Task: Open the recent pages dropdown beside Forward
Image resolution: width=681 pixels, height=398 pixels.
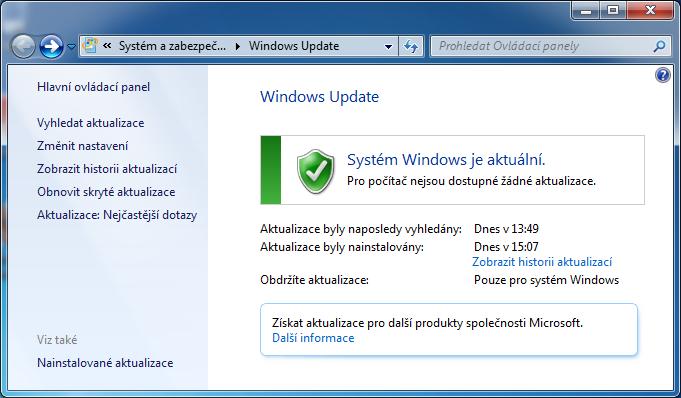Action: pyautogui.click(x=72, y=46)
